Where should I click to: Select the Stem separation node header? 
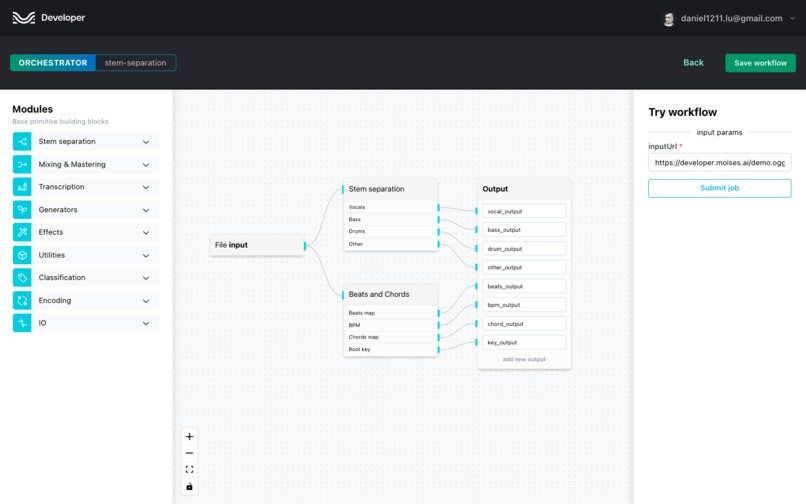(390, 189)
